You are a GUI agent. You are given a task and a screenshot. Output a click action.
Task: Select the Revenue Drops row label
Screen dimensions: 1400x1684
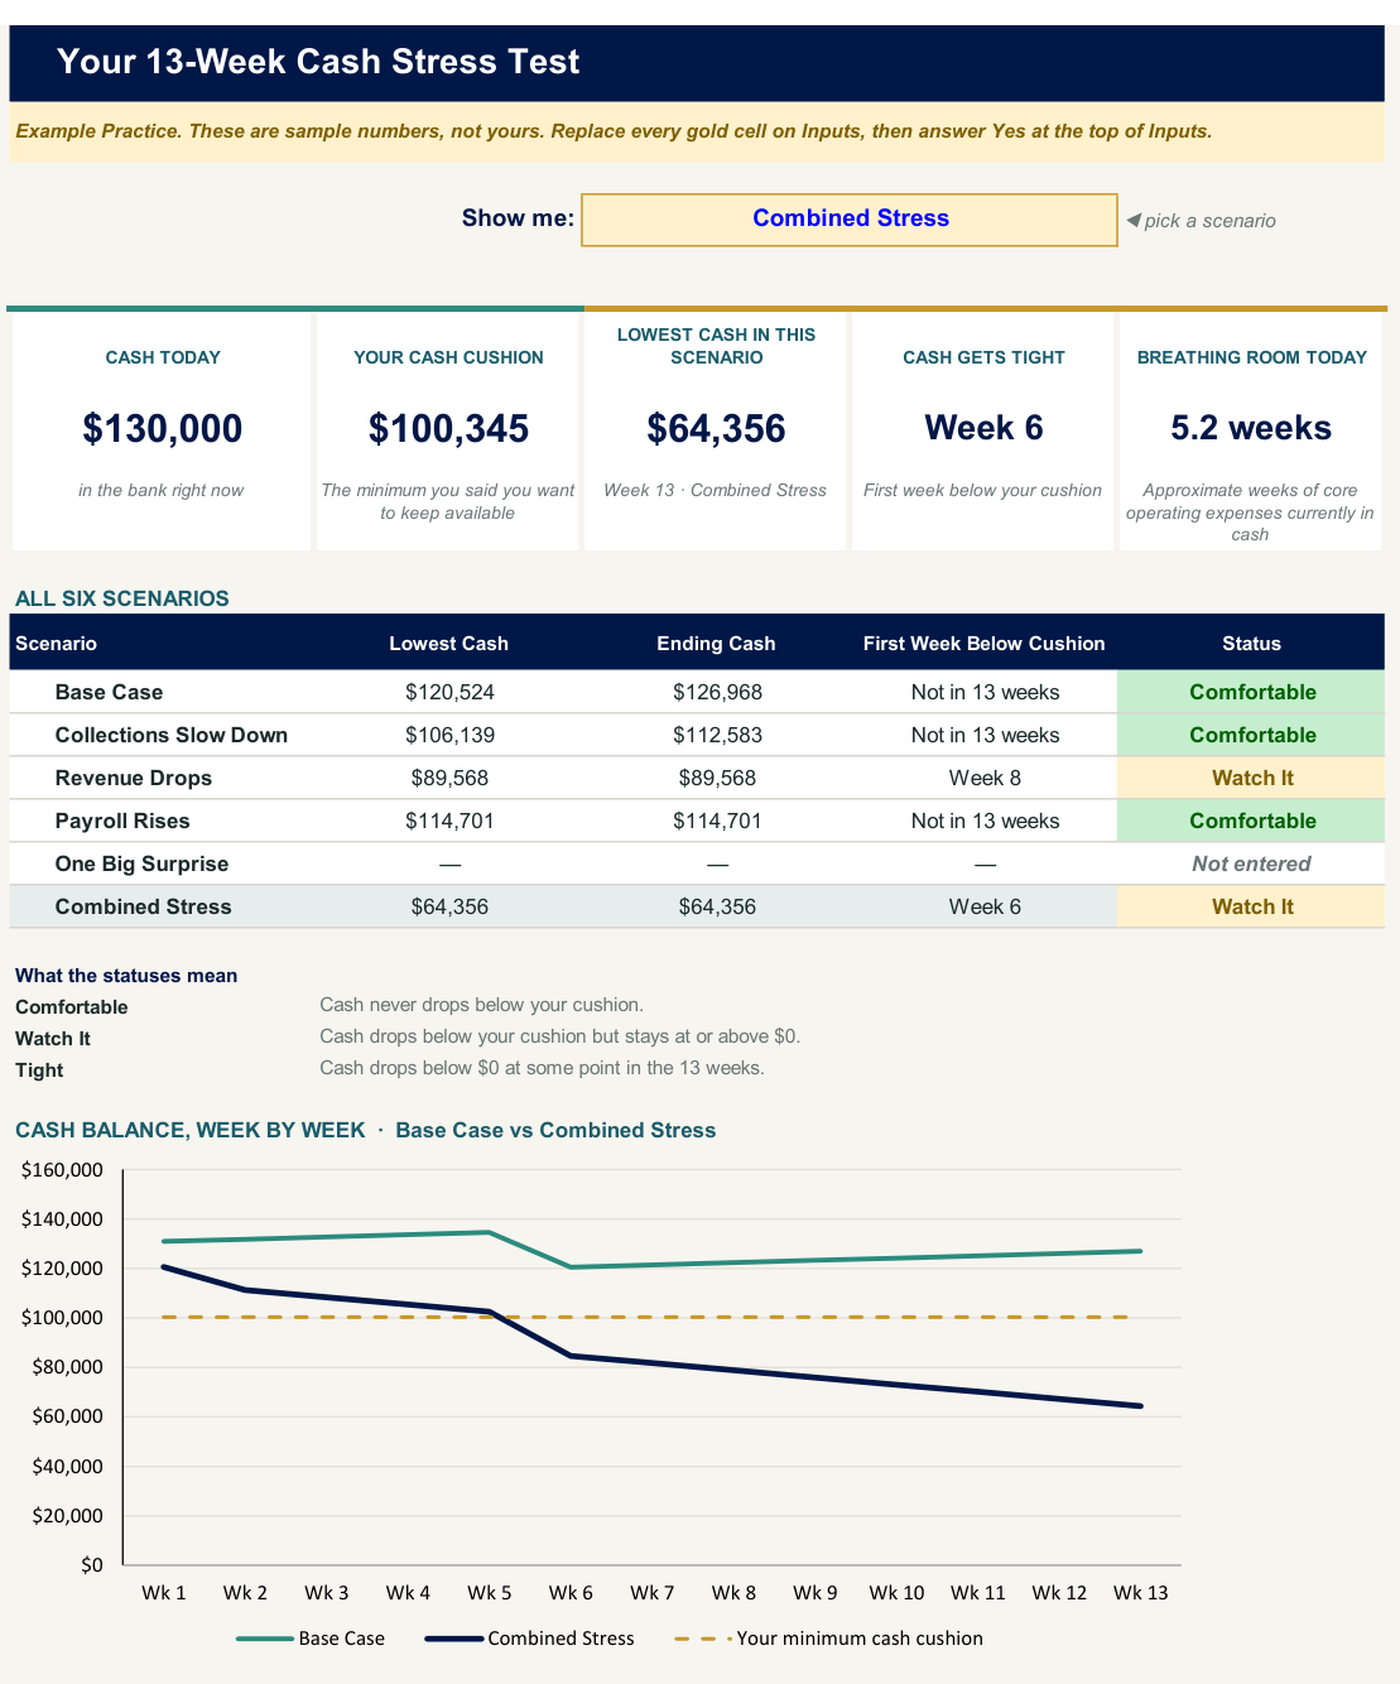(x=133, y=778)
